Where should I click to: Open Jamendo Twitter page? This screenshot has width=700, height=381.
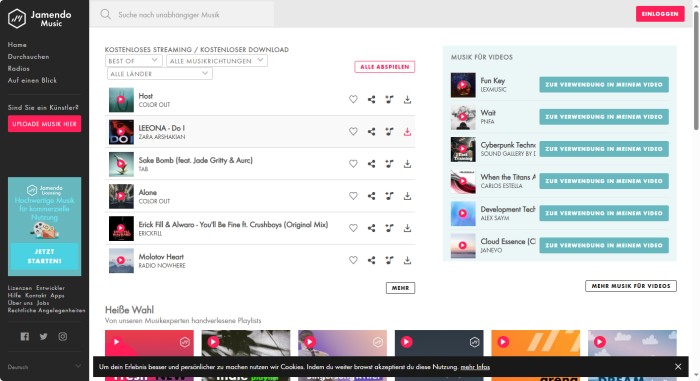pyautogui.click(x=43, y=336)
